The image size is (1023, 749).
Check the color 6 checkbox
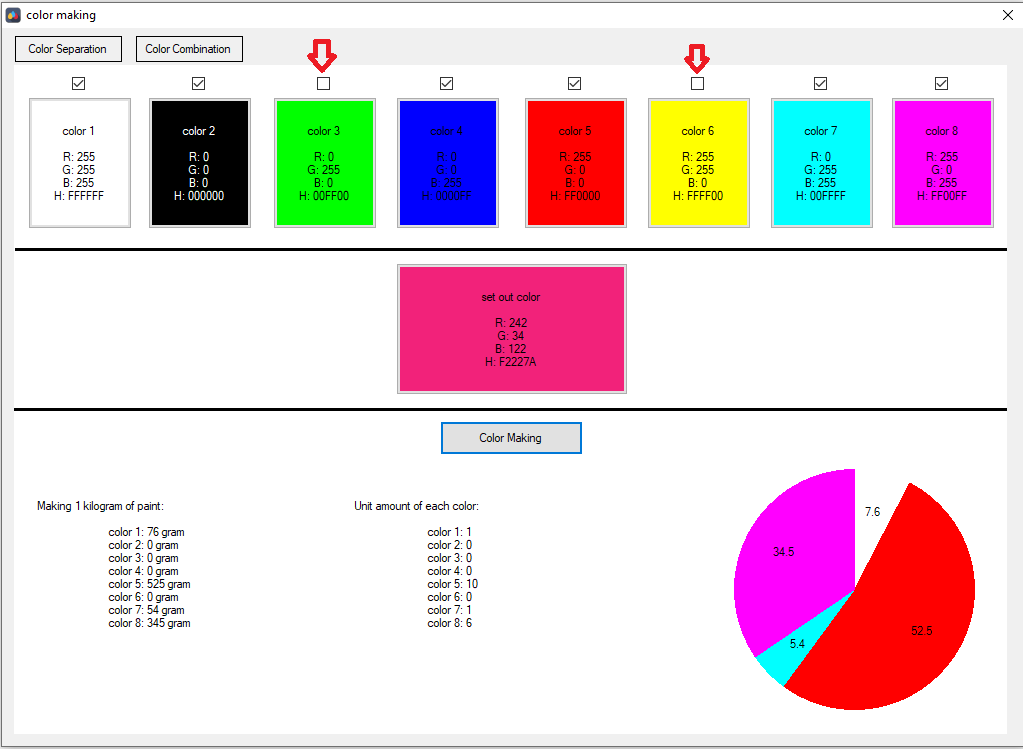(x=697, y=84)
